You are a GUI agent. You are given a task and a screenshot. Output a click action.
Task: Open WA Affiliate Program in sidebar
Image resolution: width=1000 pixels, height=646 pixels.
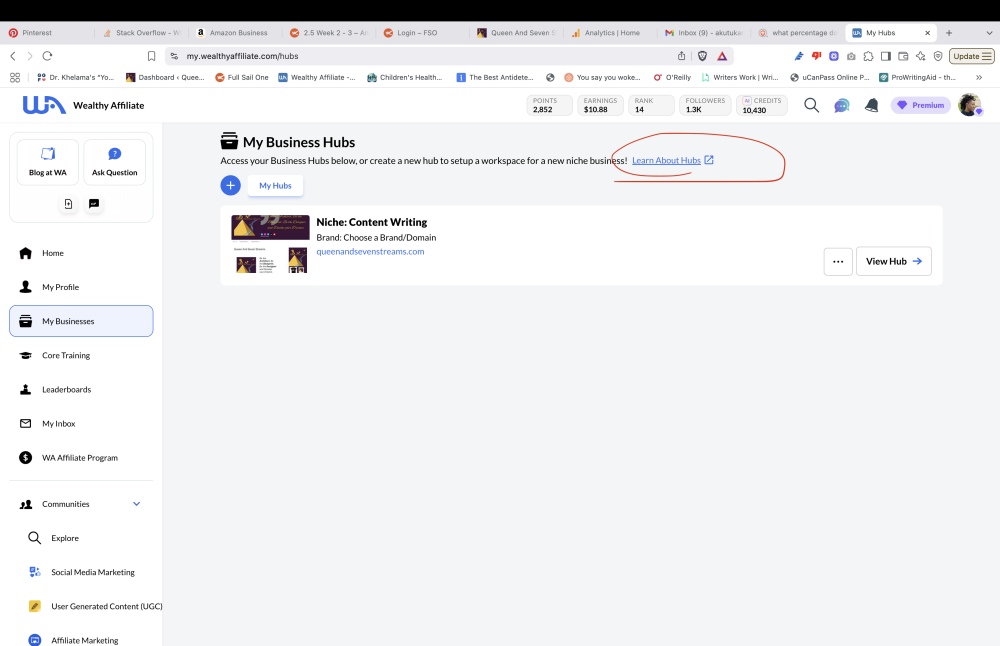(81, 458)
